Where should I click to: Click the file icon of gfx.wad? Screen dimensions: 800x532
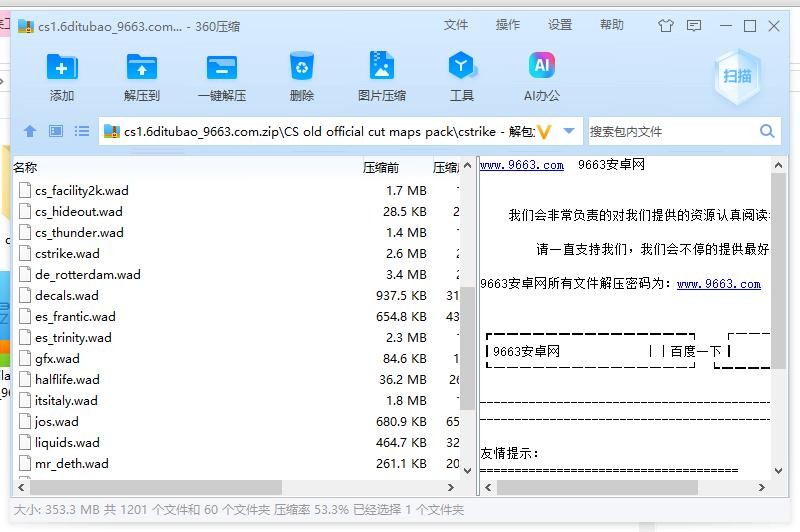point(24,358)
